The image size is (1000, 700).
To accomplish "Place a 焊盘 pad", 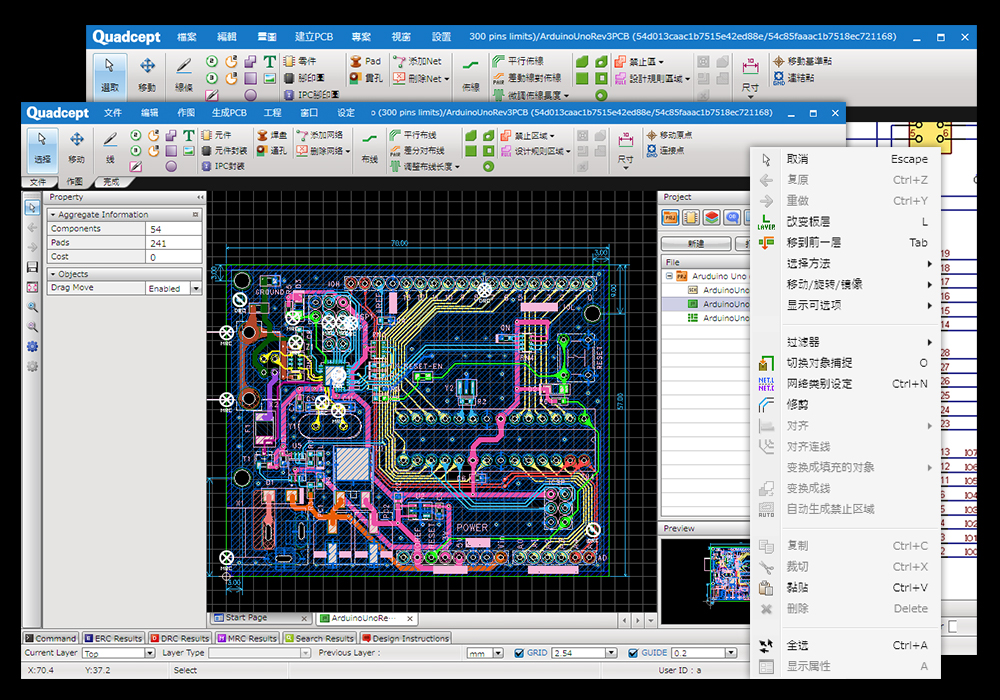I will [x=272, y=135].
